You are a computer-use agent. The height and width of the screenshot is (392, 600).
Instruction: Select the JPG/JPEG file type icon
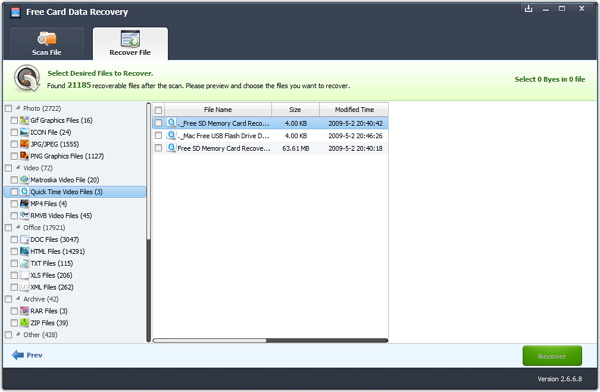pyautogui.click(x=24, y=144)
